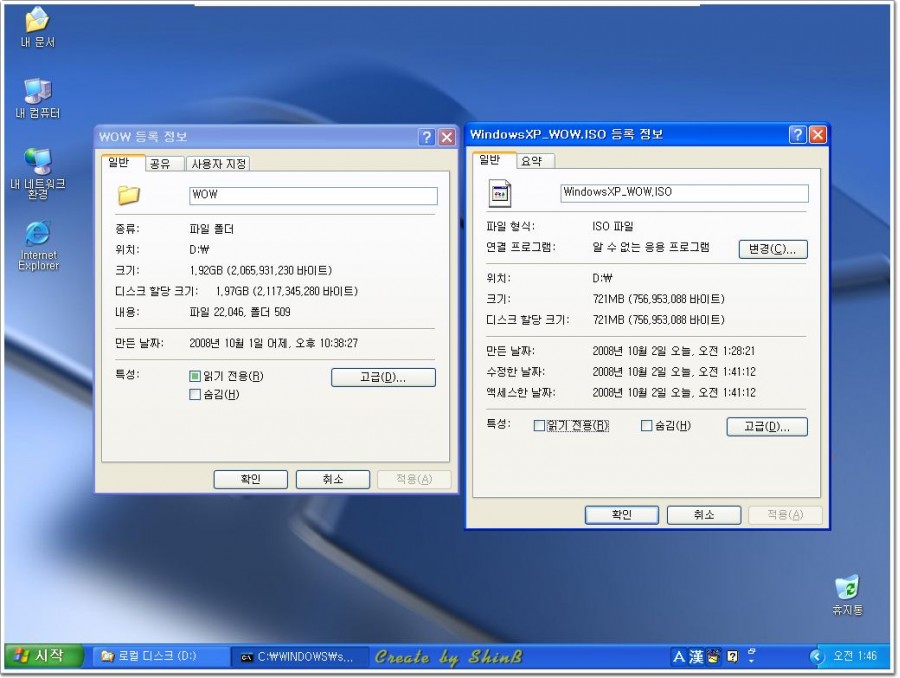Select the 내 네트워크 환경 desktop icon

[38, 173]
